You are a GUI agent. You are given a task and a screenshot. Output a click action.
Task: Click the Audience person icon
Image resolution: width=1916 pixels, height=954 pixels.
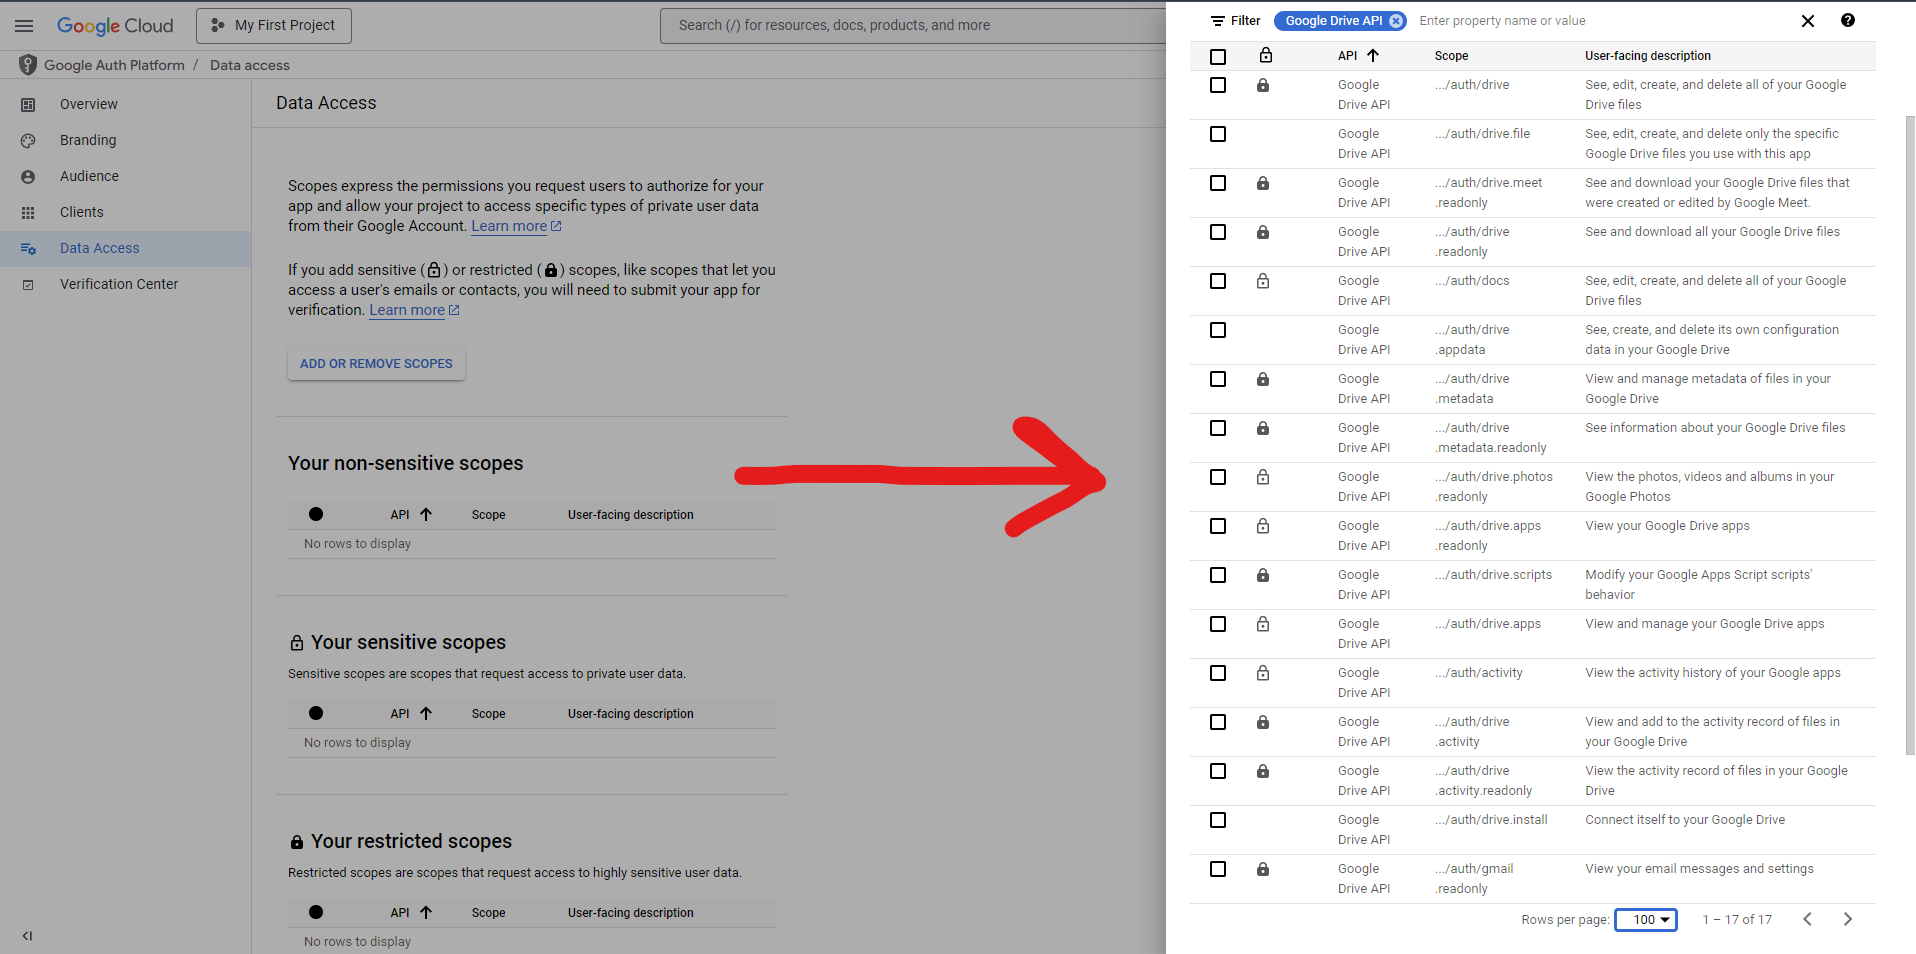[x=28, y=177]
